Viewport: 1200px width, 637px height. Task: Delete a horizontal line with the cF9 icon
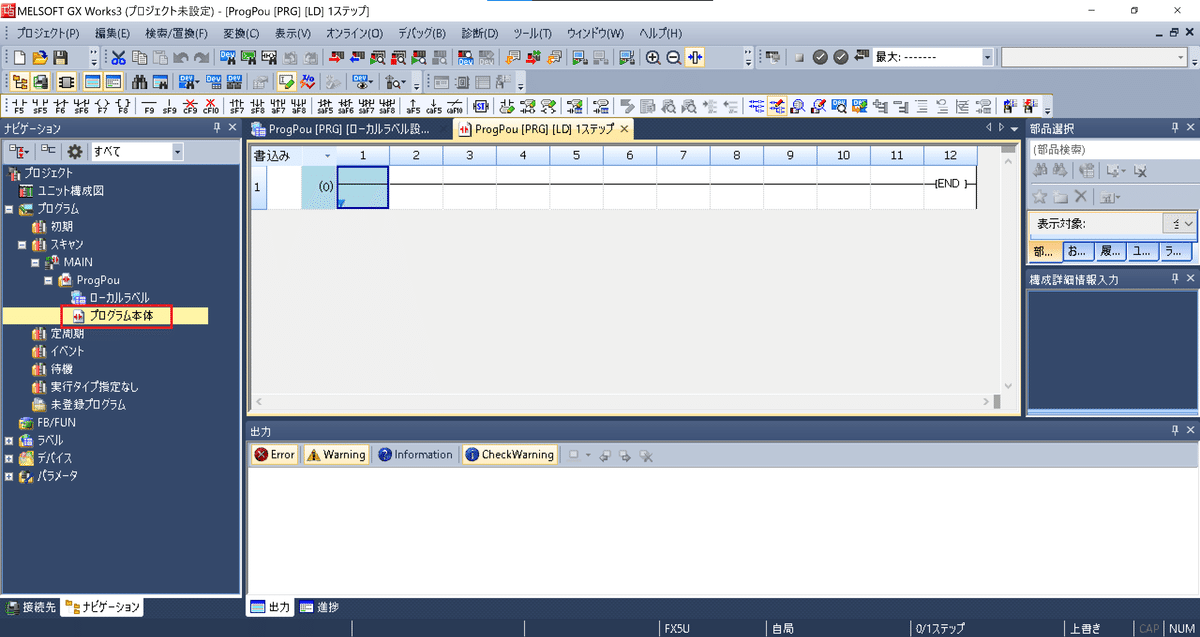(x=190, y=105)
